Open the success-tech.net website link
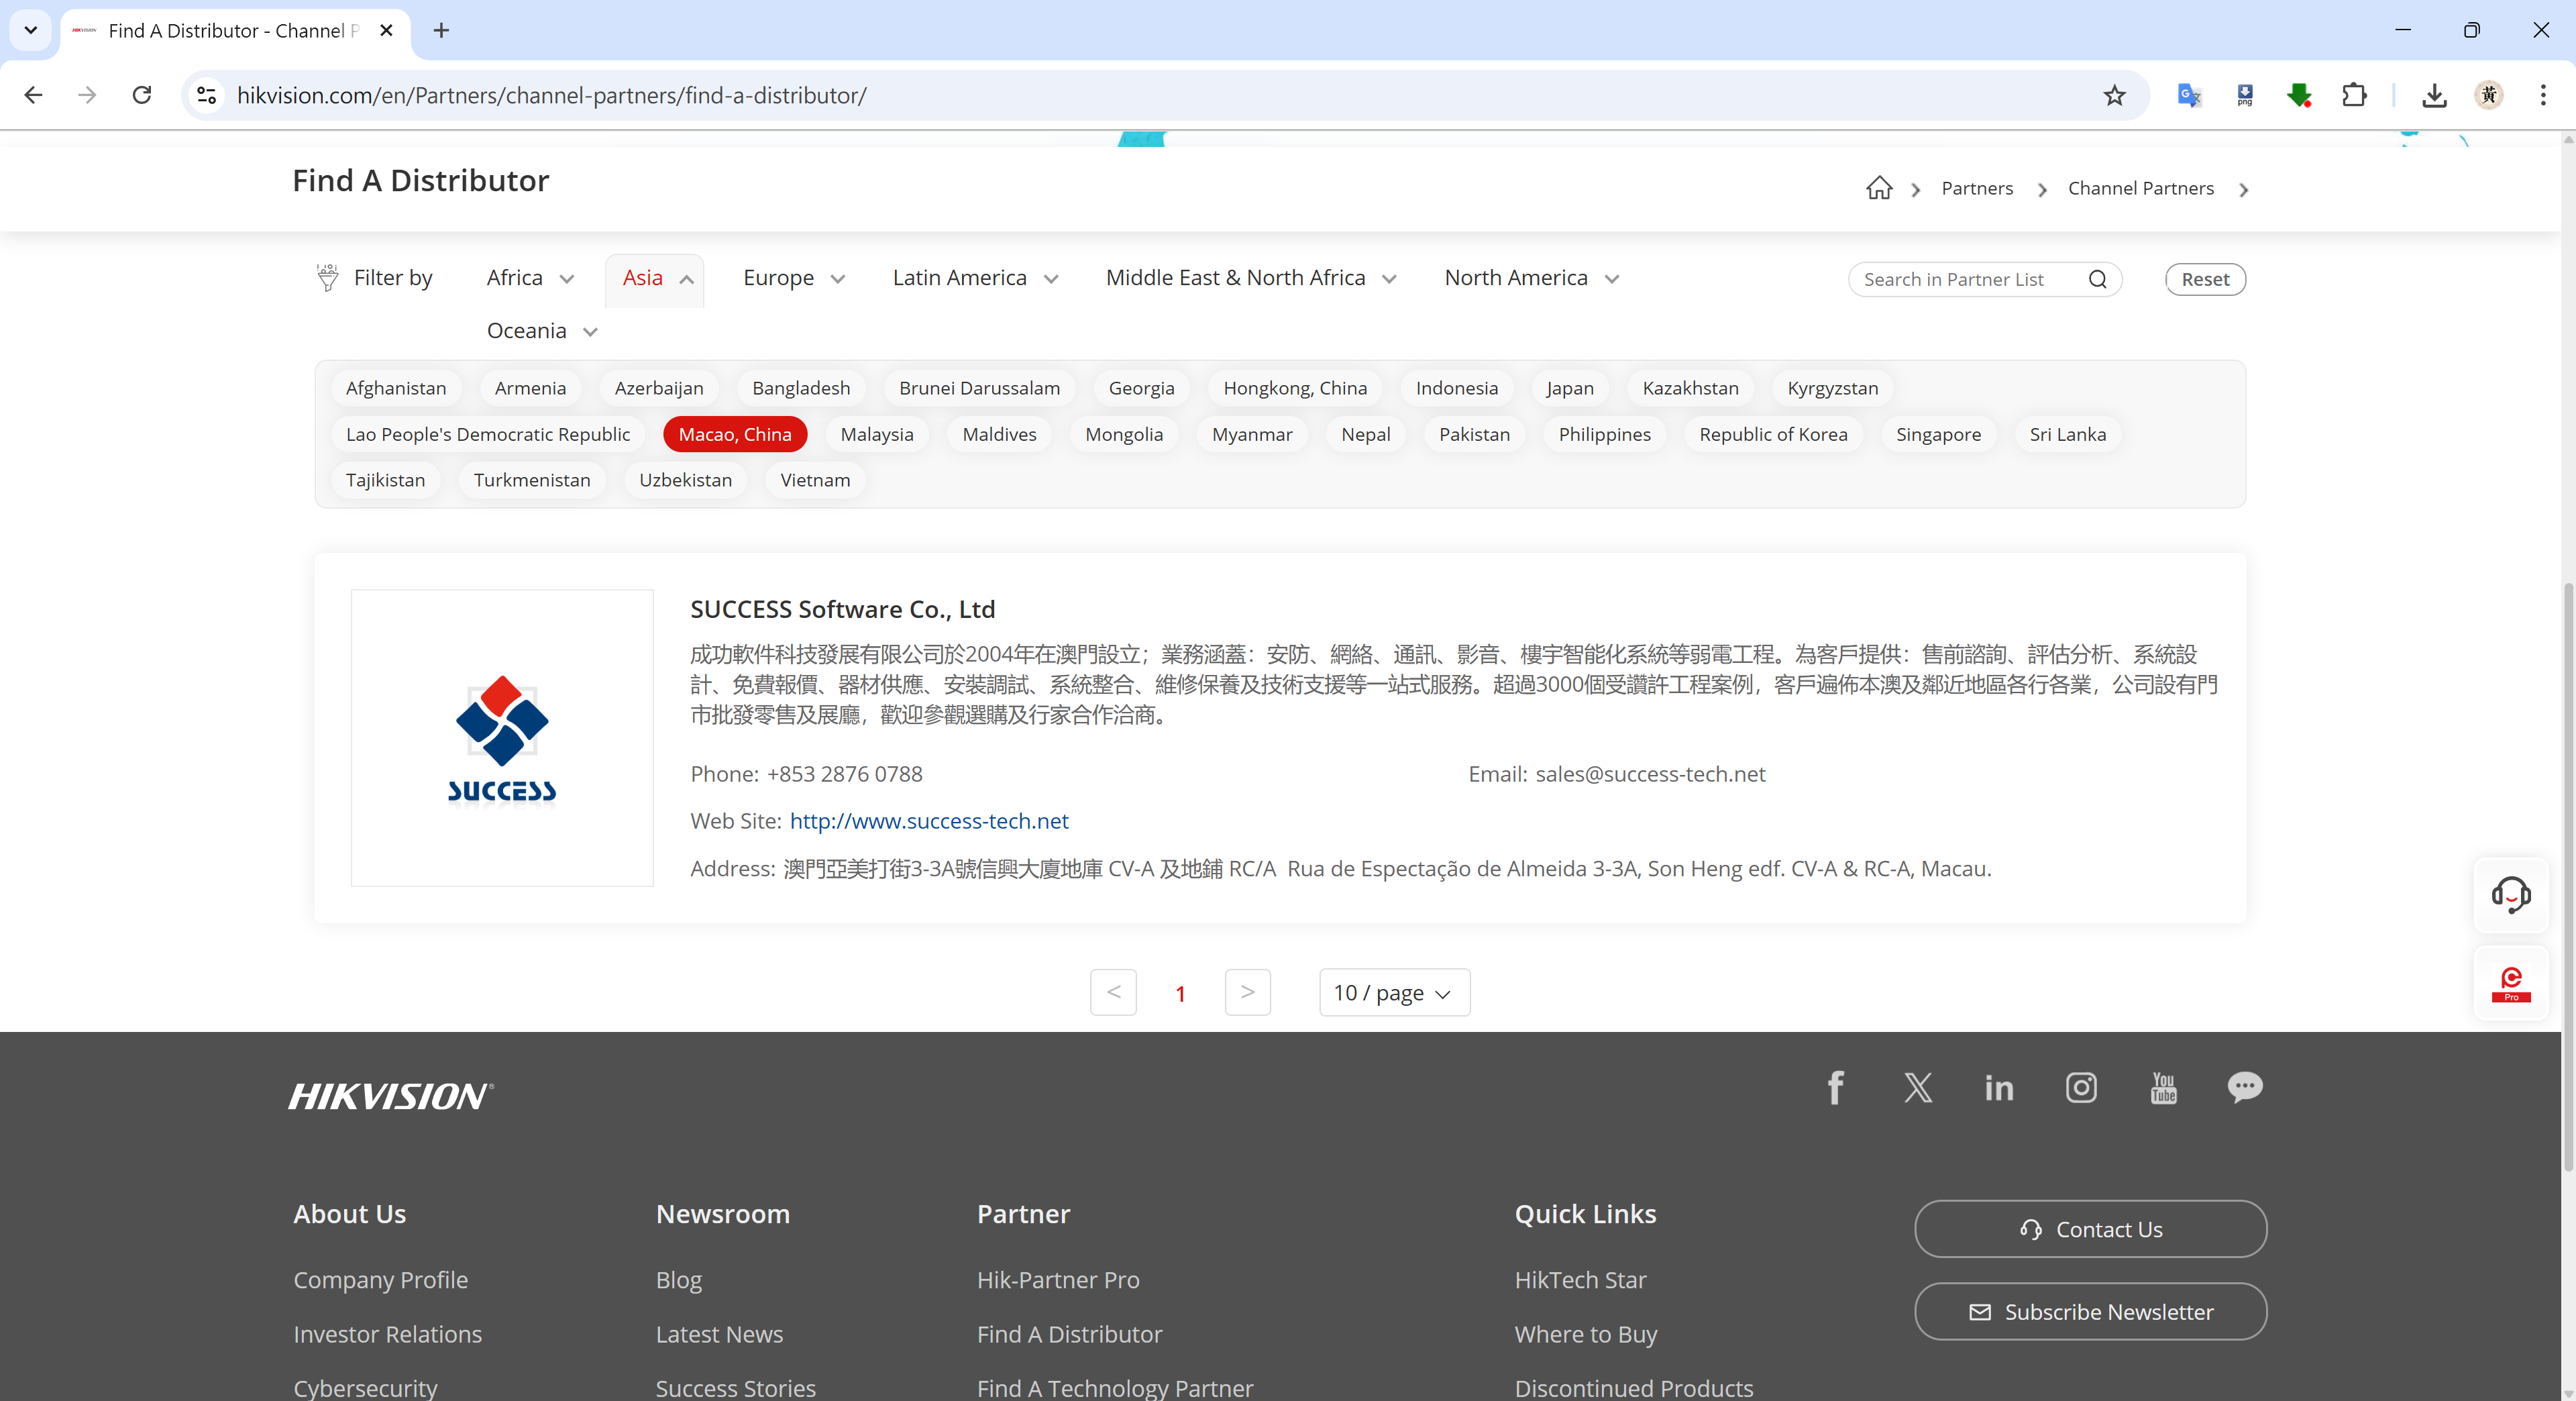The height and width of the screenshot is (1401, 2576). pyautogui.click(x=928, y=821)
